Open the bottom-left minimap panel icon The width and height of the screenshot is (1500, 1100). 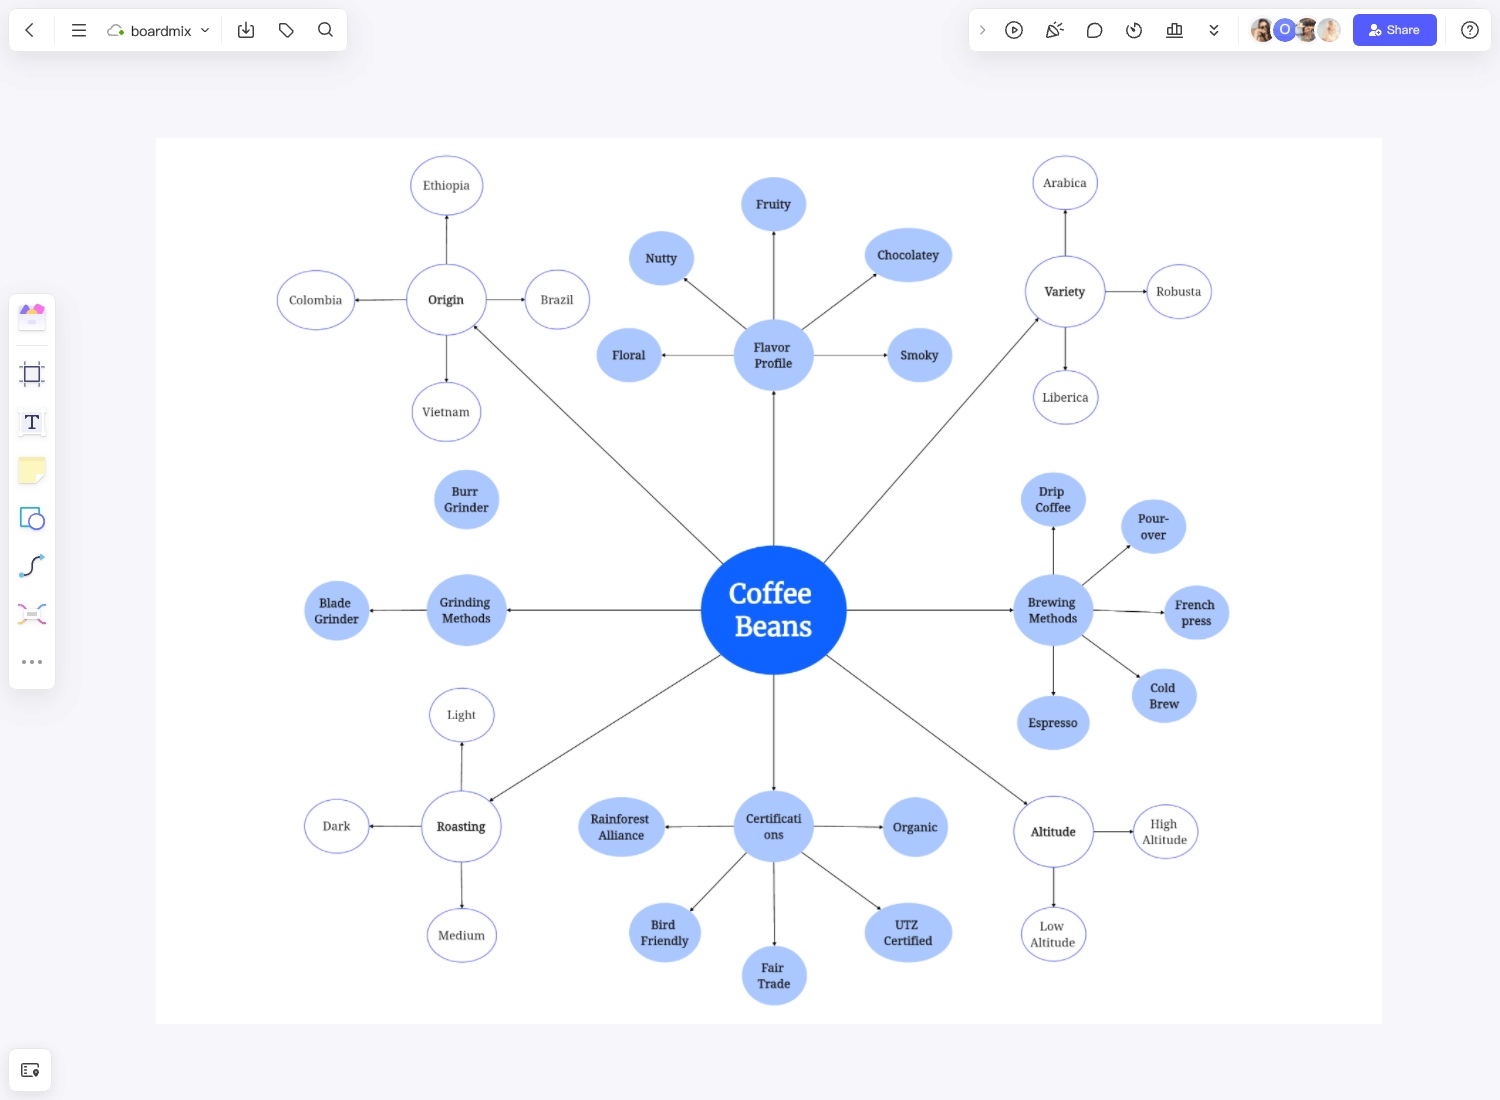tap(30, 1070)
